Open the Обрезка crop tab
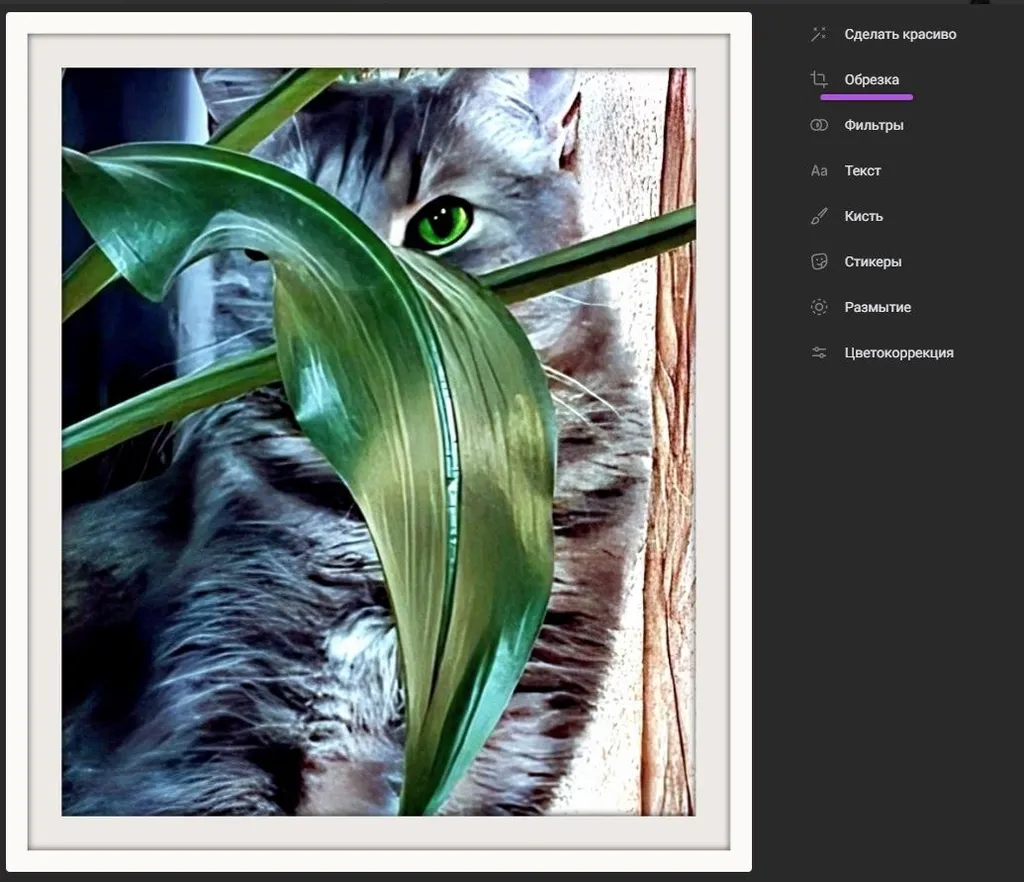Viewport: 1024px width, 882px height. point(871,80)
